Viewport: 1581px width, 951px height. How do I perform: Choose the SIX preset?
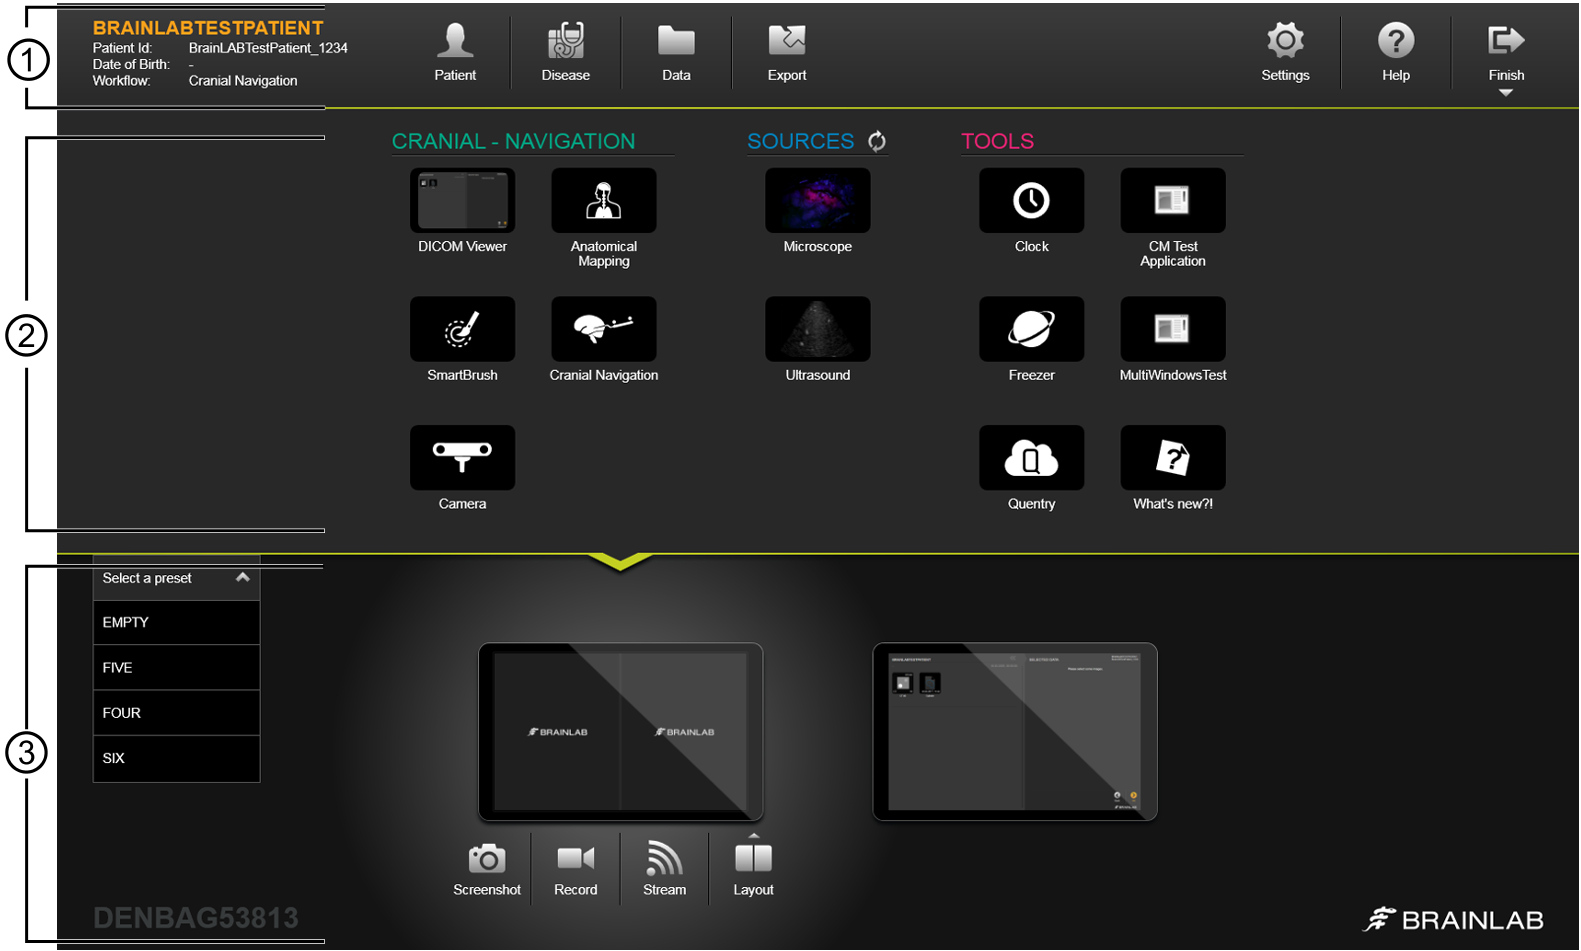point(176,759)
